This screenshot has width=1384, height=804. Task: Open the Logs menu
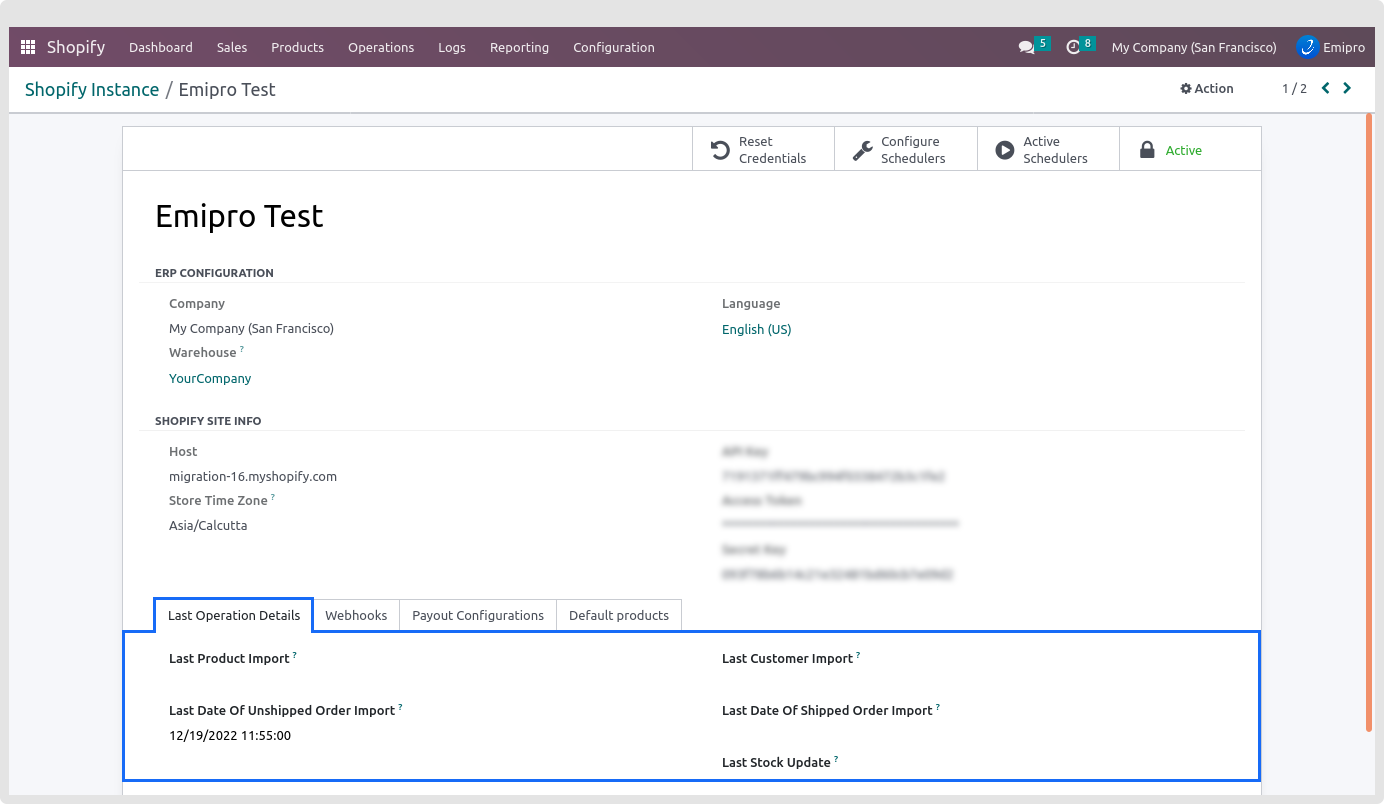pos(452,47)
